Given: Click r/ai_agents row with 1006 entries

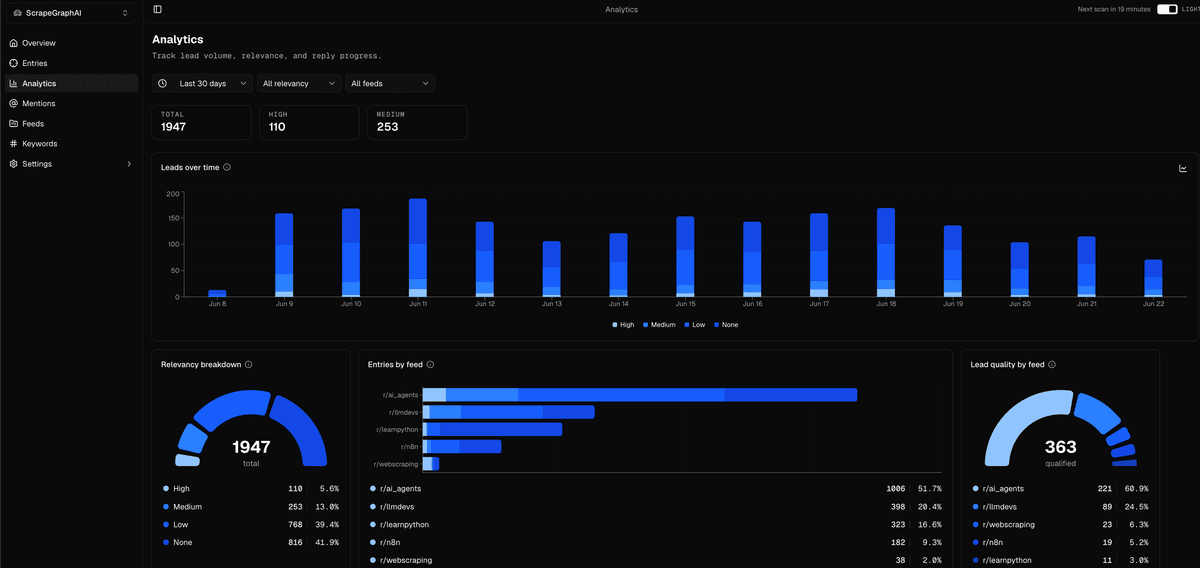Looking at the screenshot, I should coord(655,489).
